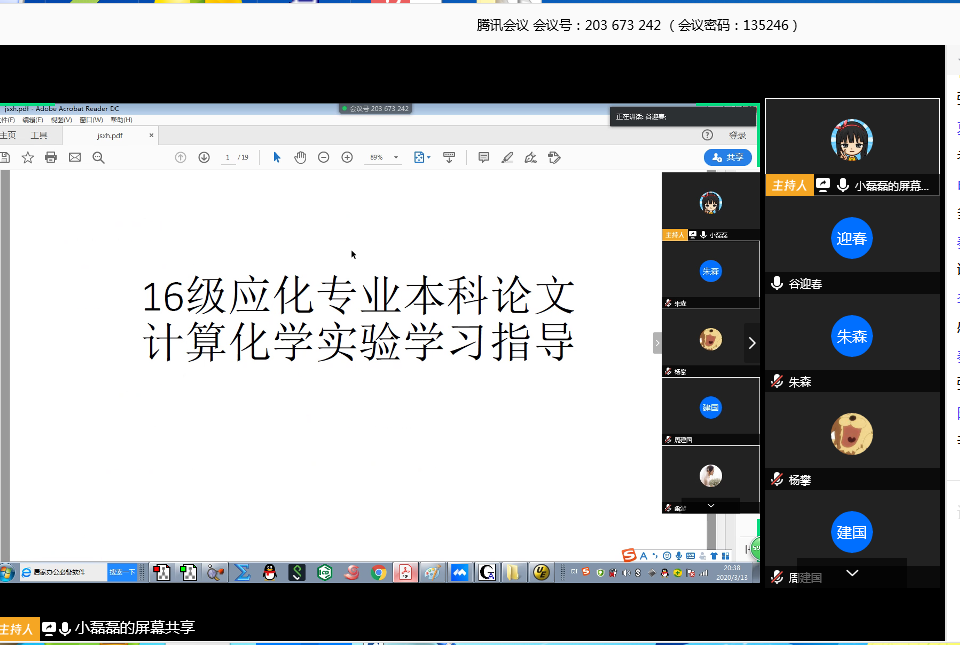Bookmark the PDF with the star icon

click(27, 157)
